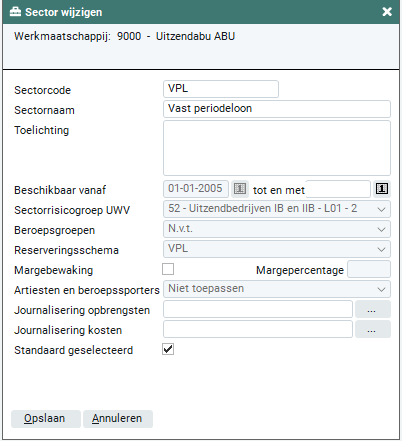Click the Opslaan button
402x441 pixels.
coord(46,419)
